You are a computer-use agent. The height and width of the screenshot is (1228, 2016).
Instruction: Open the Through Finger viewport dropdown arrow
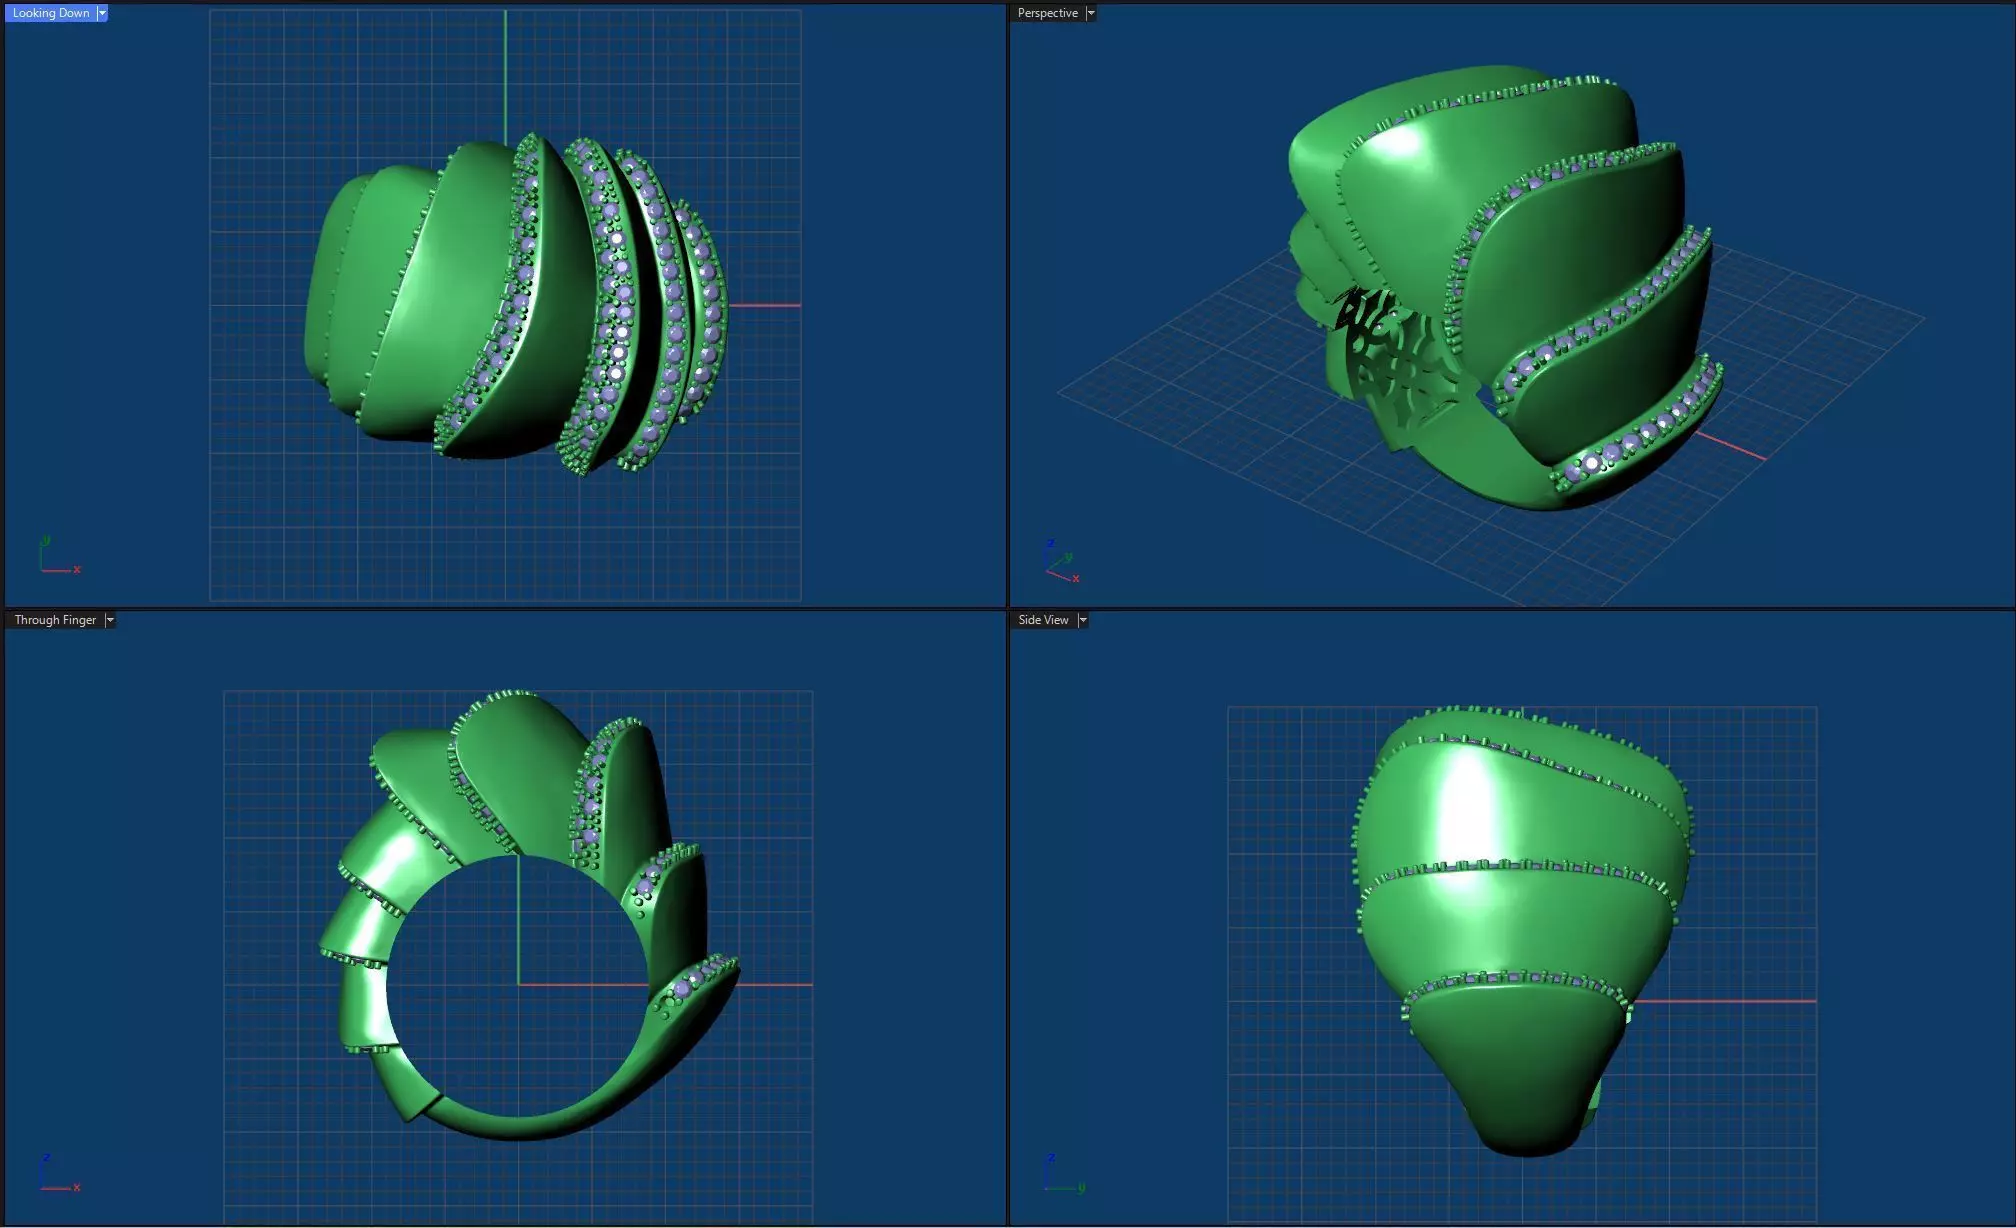pyautogui.click(x=110, y=620)
